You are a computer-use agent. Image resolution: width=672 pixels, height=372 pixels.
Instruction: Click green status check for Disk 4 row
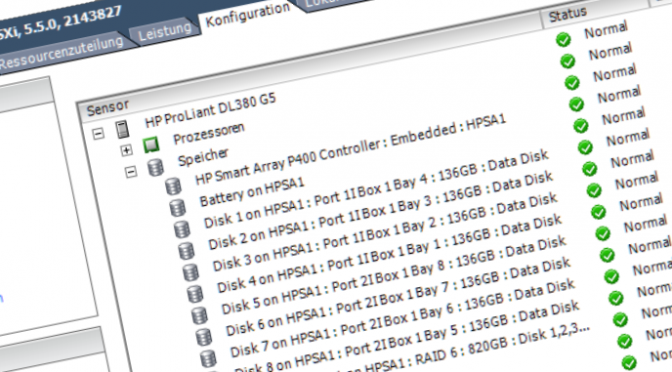tap(598, 212)
